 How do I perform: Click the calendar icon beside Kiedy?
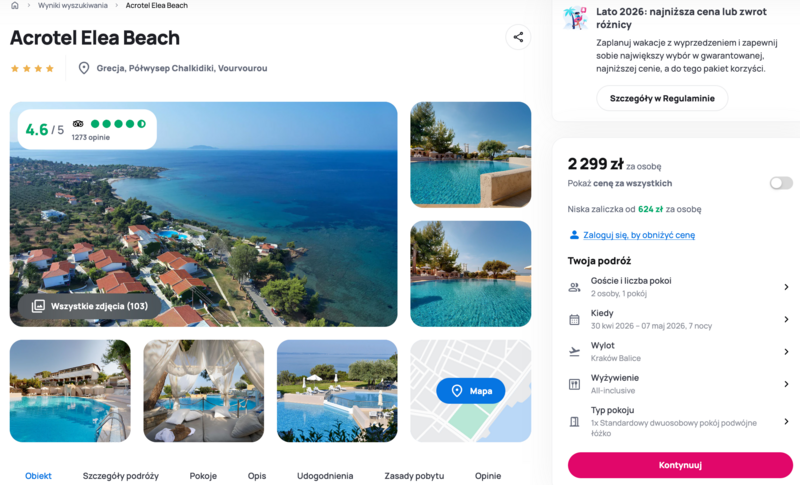[574, 320]
